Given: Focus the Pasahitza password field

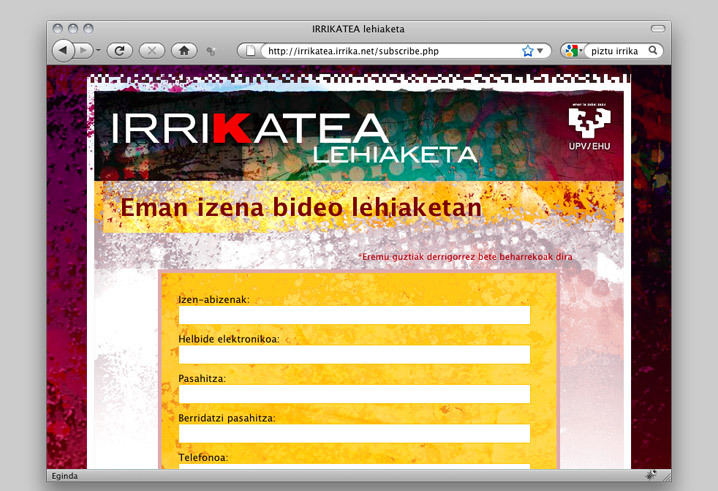Looking at the screenshot, I should tap(353, 394).
